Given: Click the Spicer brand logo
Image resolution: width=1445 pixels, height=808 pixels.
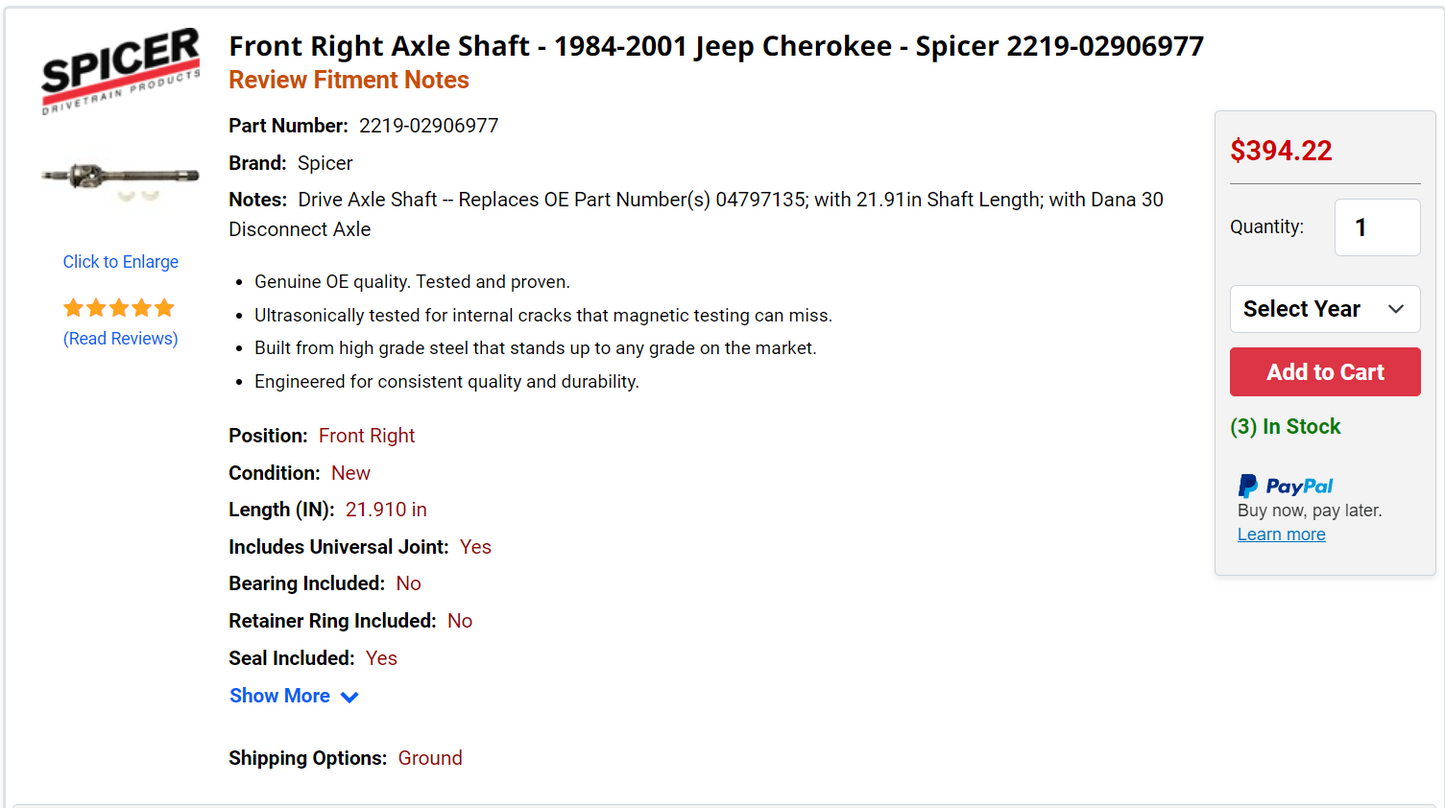Looking at the screenshot, I should [x=119, y=68].
